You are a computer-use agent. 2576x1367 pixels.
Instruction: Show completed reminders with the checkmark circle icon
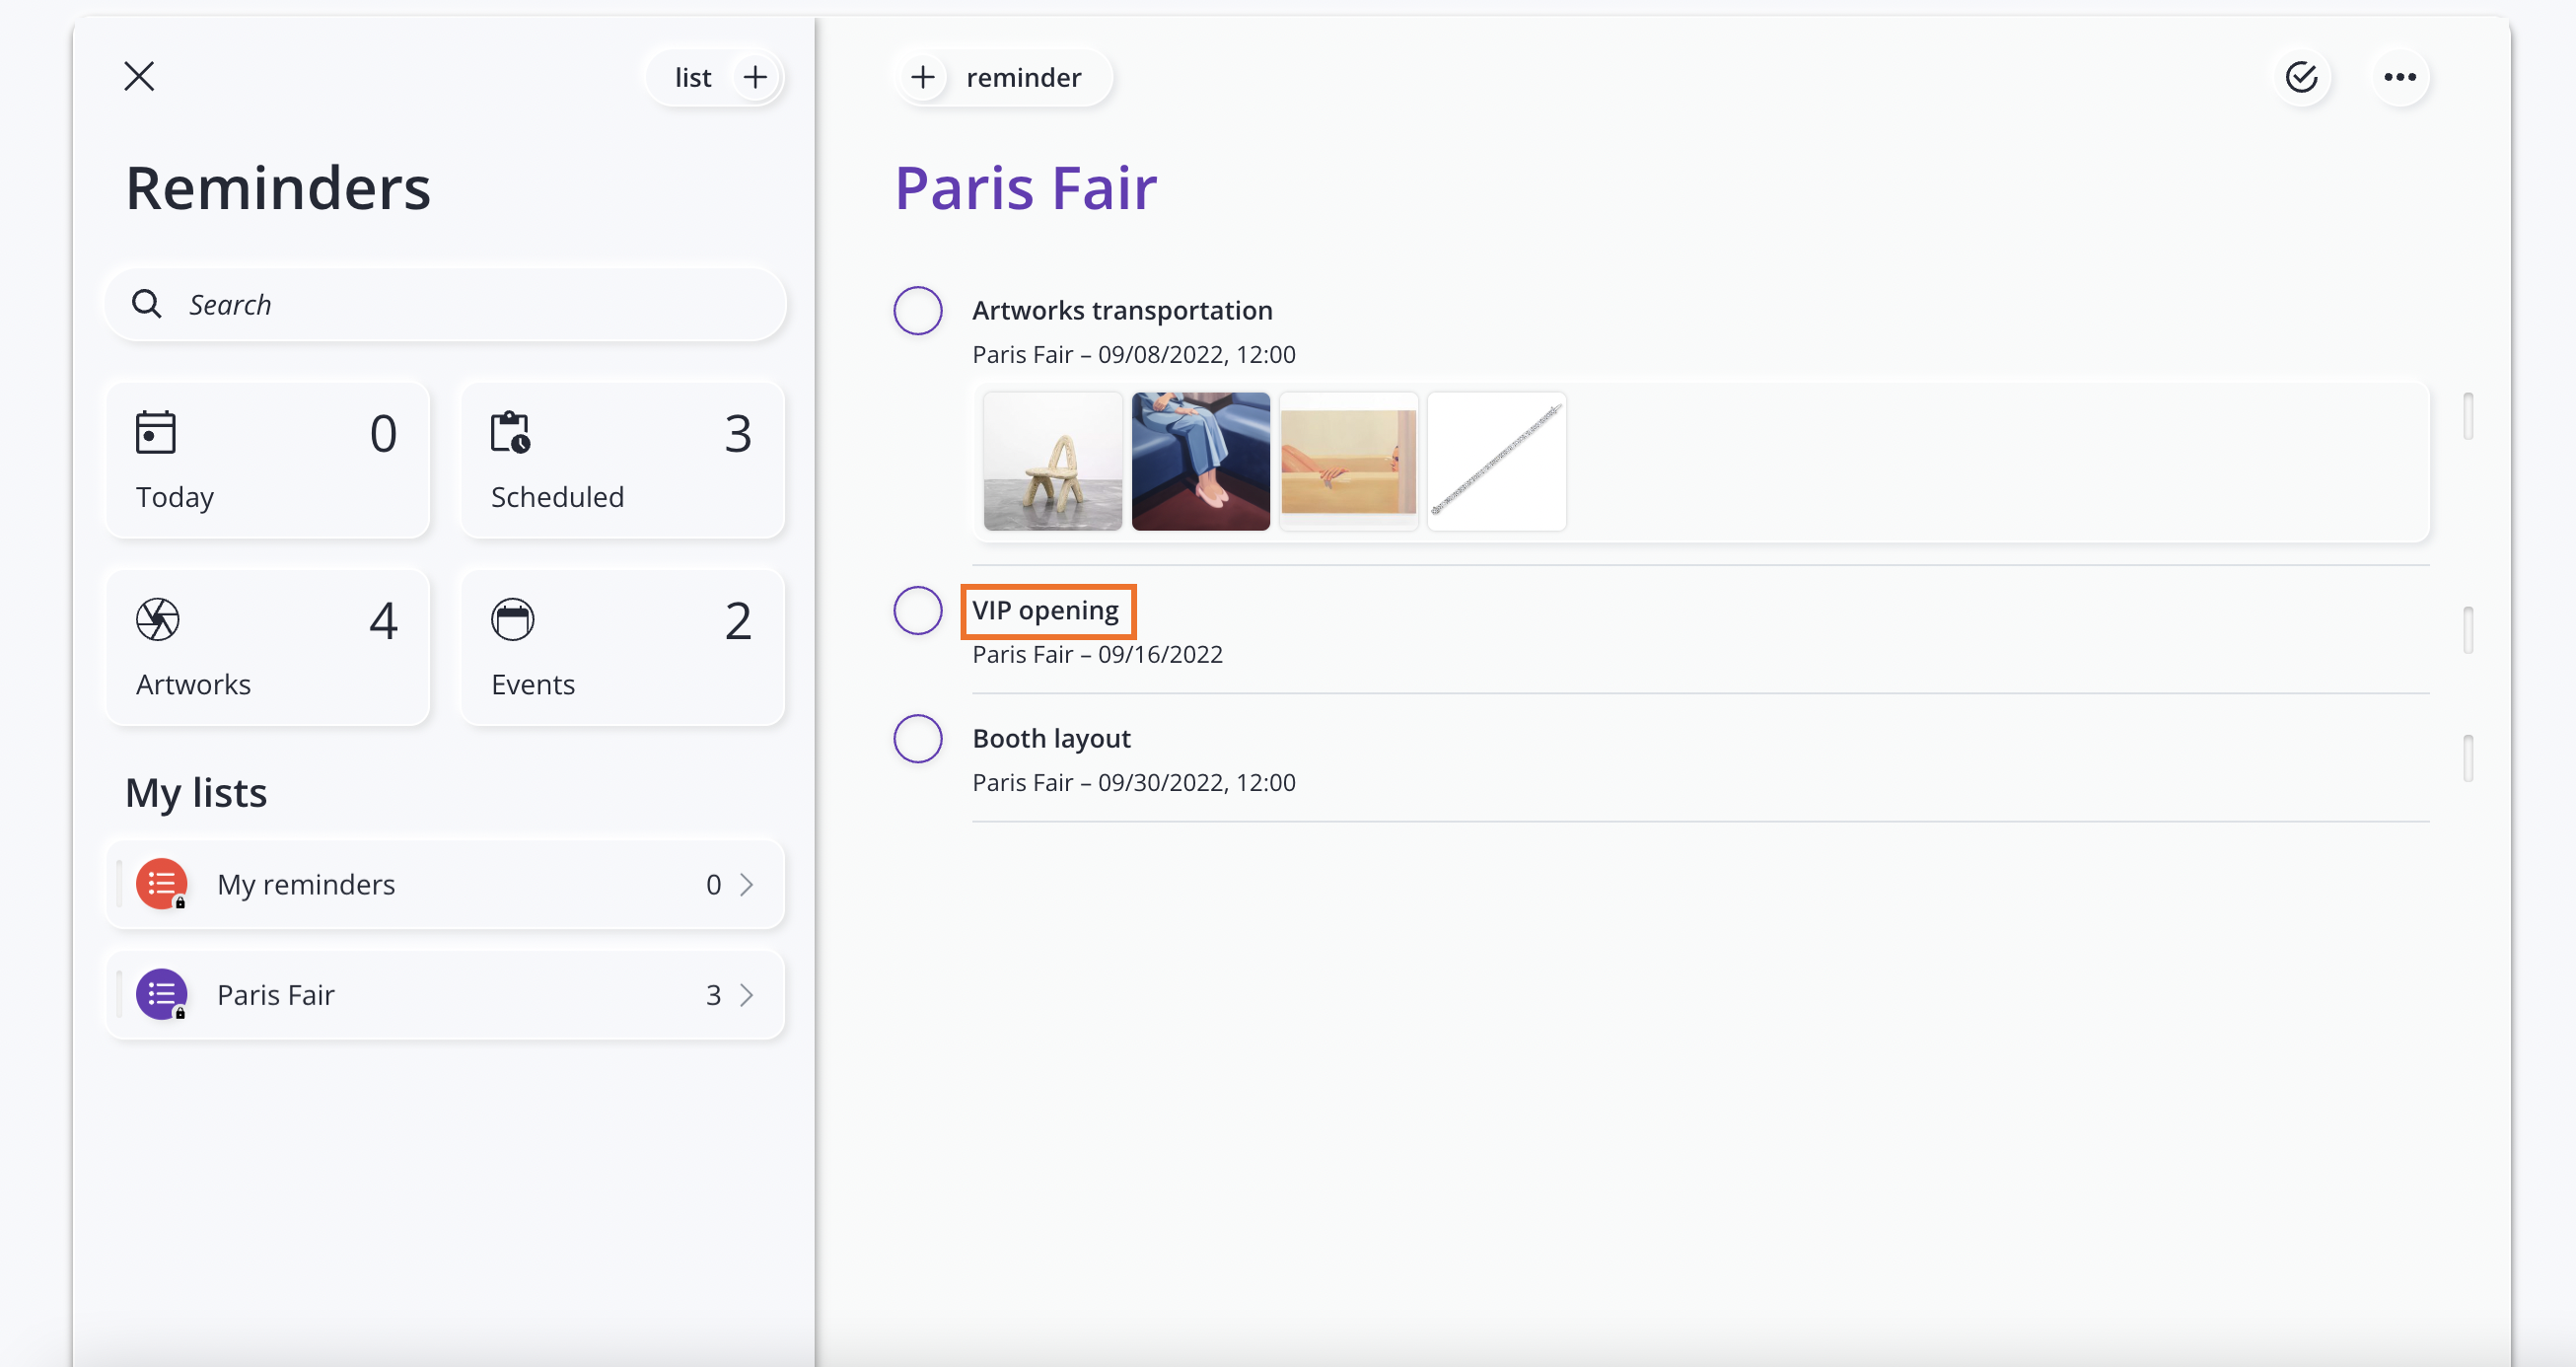(x=2302, y=77)
